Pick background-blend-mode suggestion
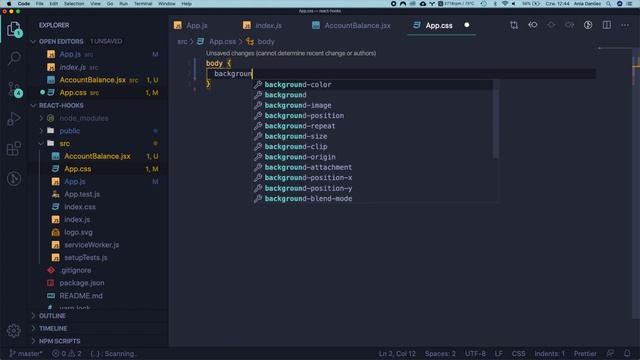The image size is (640, 360). (x=373, y=199)
